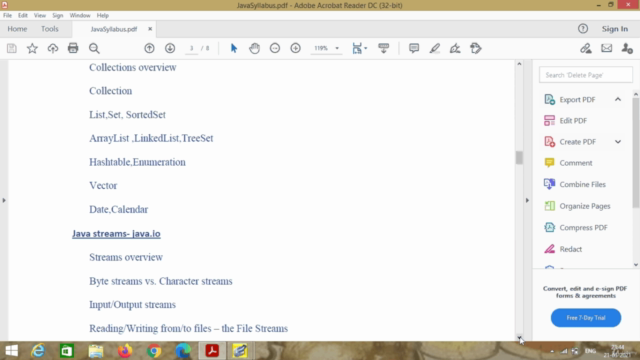Click the document vertical scrollbar thumb
This screenshot has height=360, width=640.
click(519, 158)
